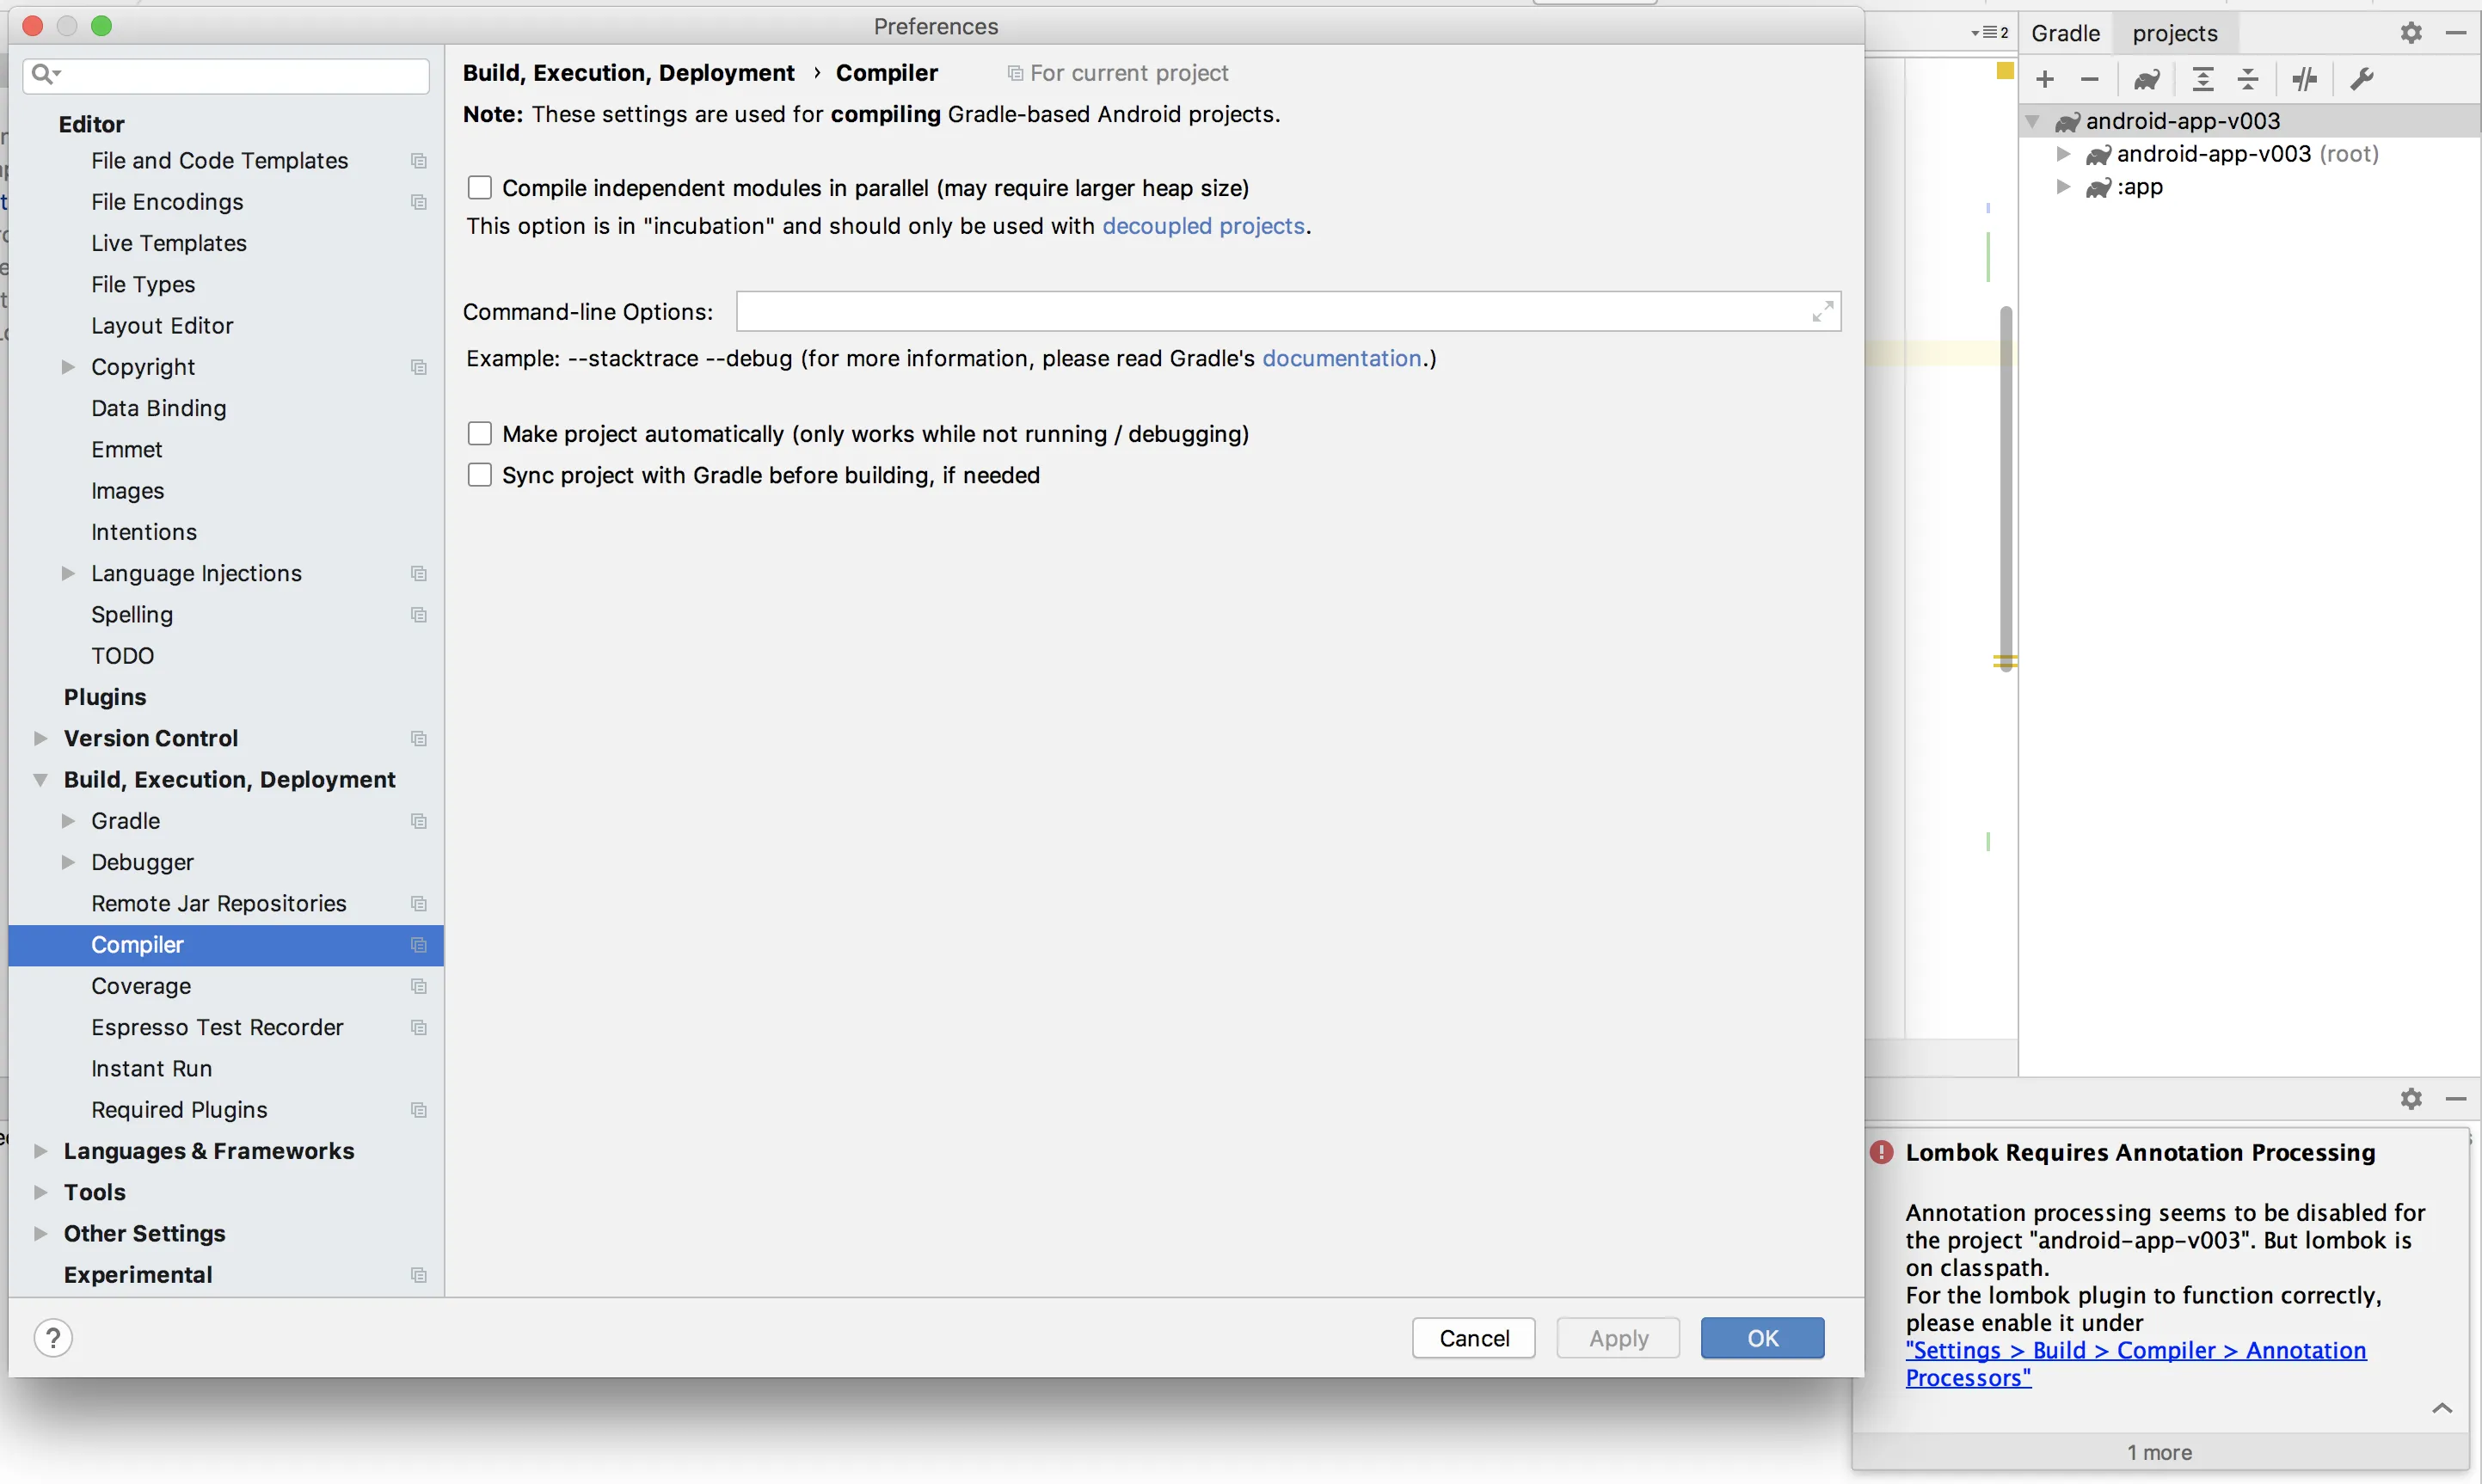Image resolution: width=2482 pixels, height=1484 pixels.
Task: Select the Plugins settings category
Action: pos(105,697)
